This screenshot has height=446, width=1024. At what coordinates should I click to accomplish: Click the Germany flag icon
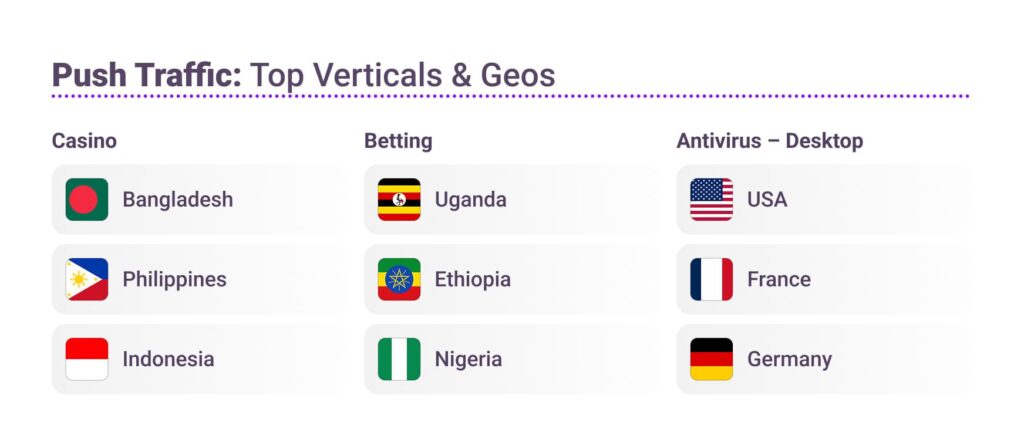711,359
